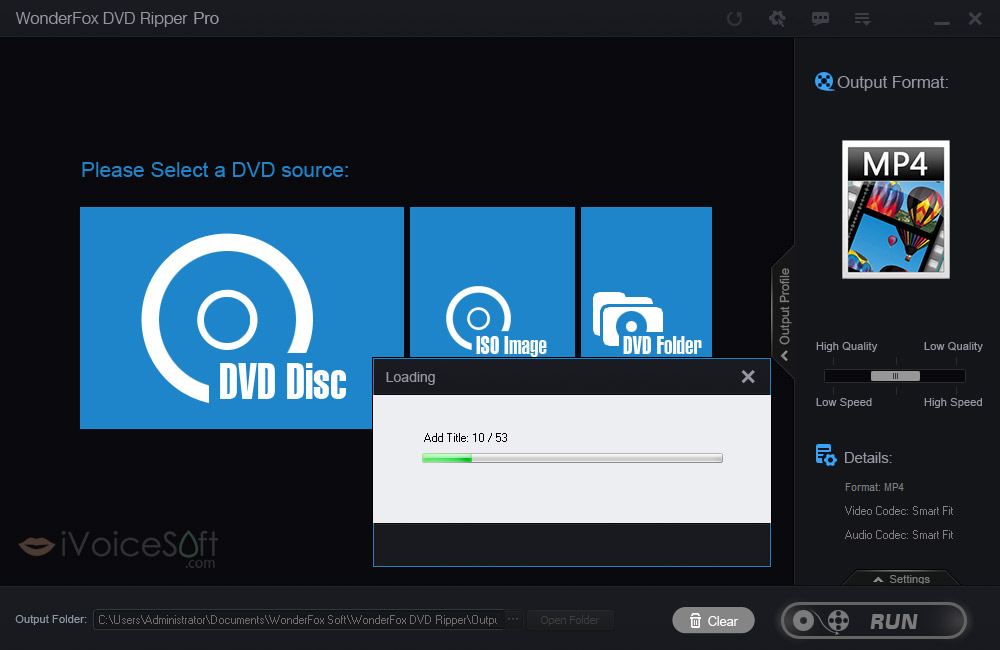Click the 'High Quality' slider label
This screenshot has width=1000, height=650.
point(846,346)
